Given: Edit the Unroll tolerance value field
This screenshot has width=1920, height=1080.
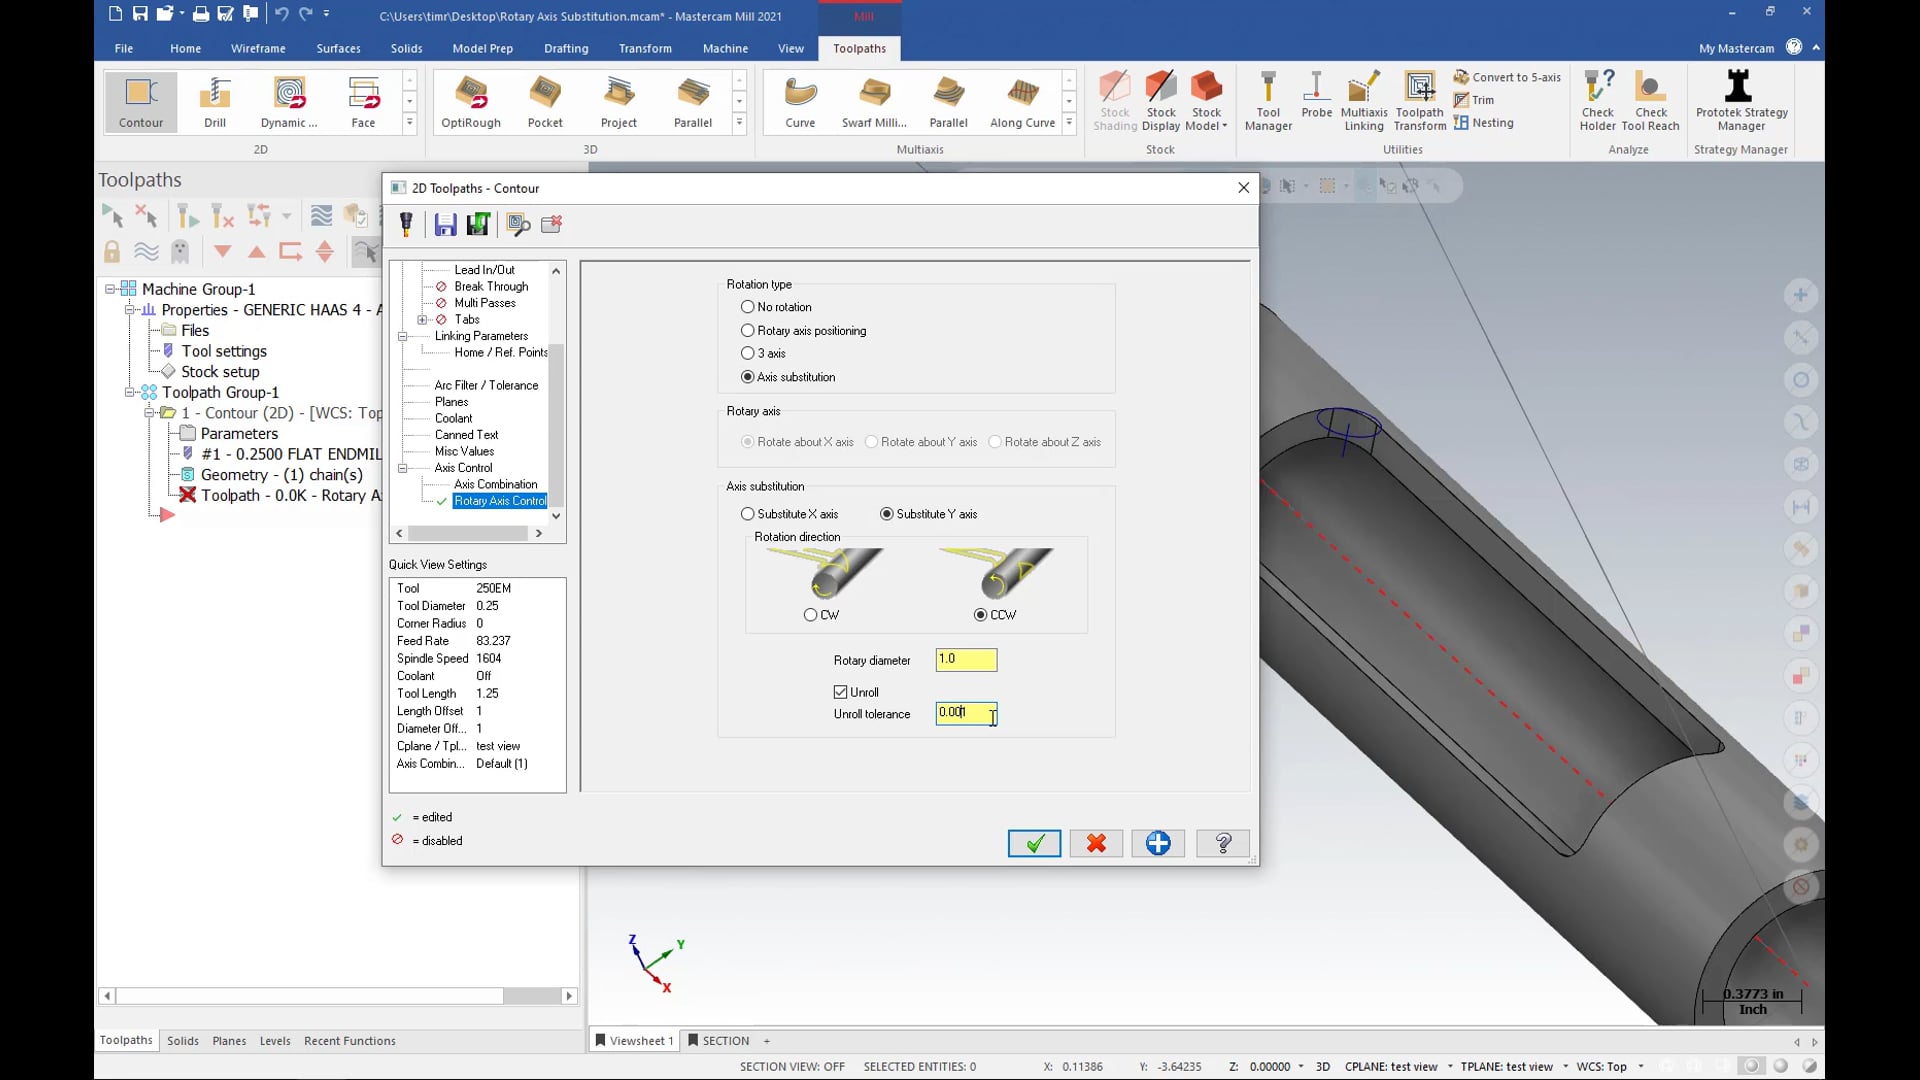Looking at the screenshot, I should tap(968, 713).
